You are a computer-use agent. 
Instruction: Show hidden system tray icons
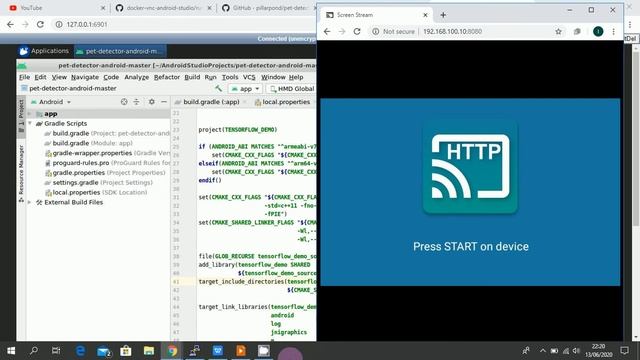[542, 351]
